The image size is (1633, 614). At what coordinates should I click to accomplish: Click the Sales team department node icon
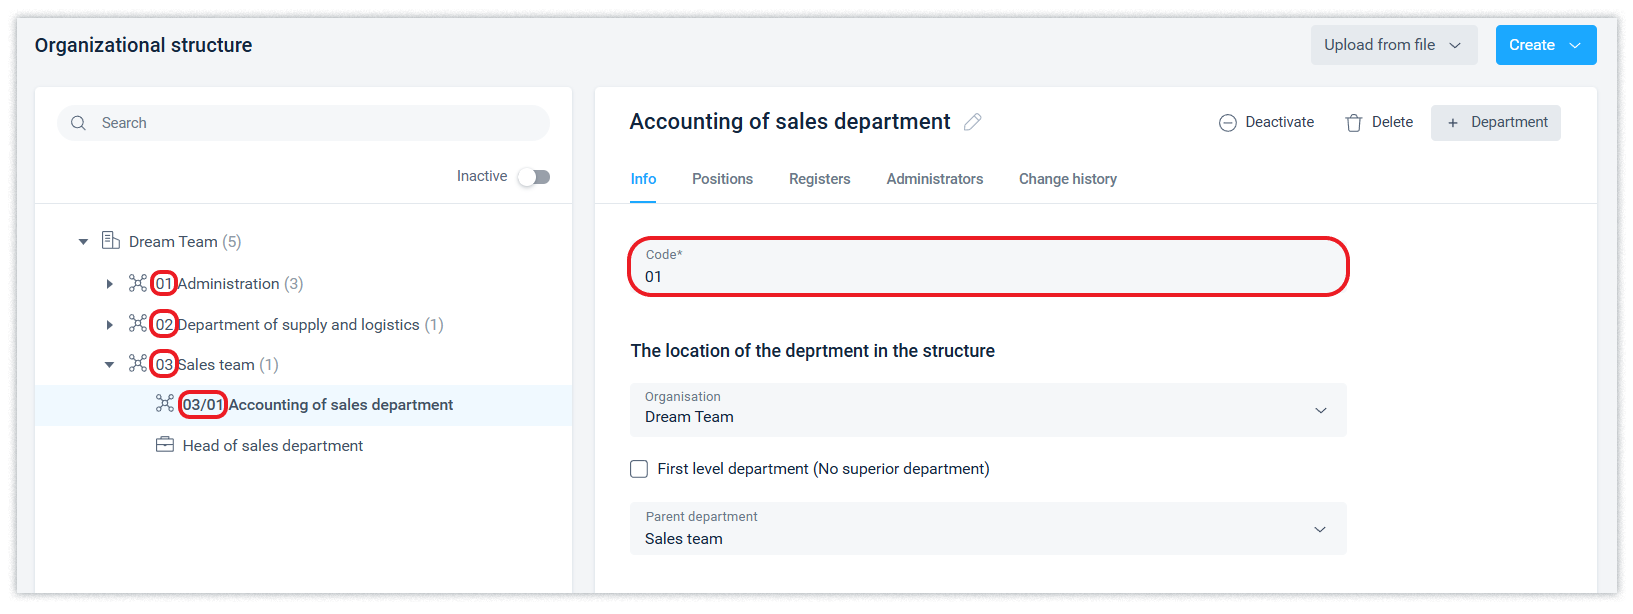138,364
